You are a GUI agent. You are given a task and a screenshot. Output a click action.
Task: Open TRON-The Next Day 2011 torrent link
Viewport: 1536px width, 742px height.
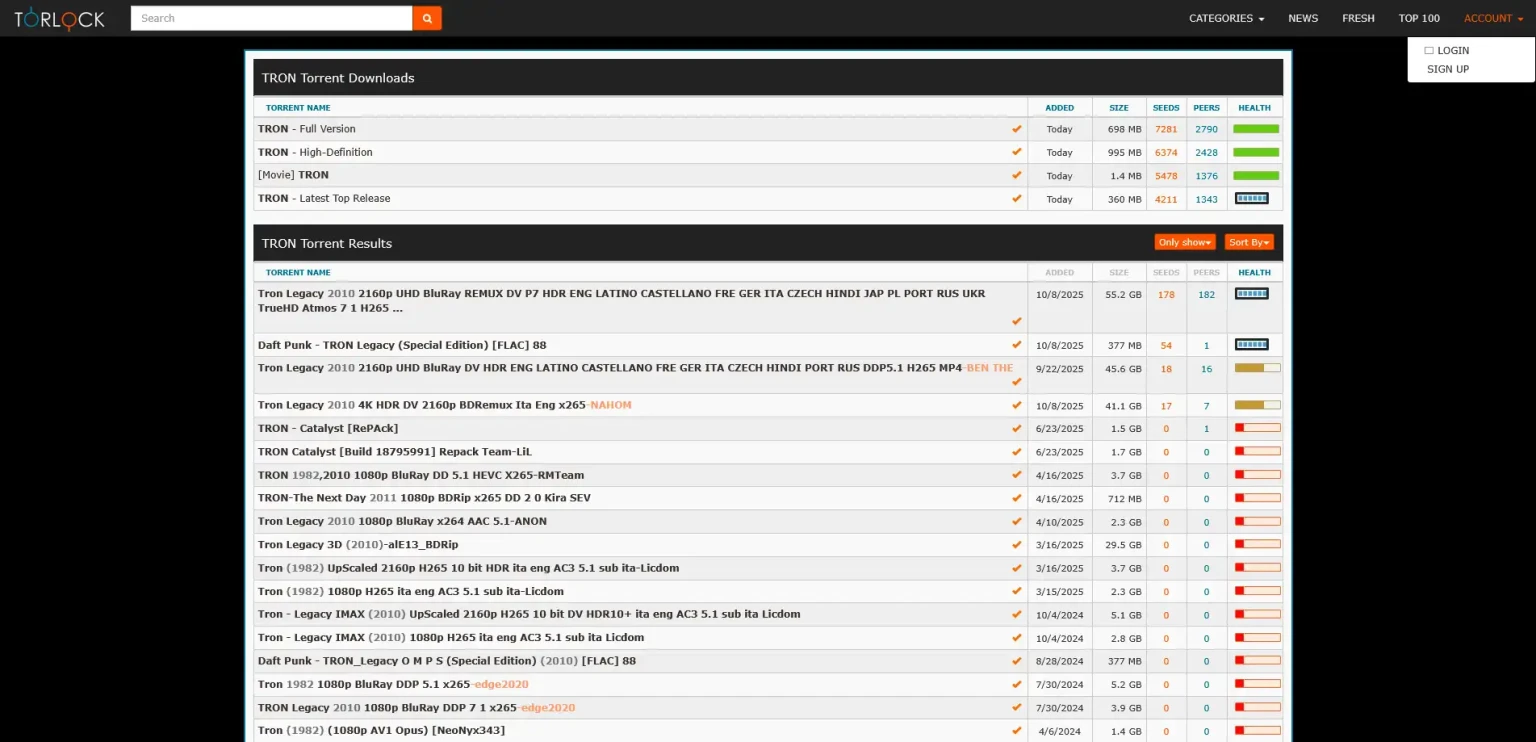click(424, 498)
